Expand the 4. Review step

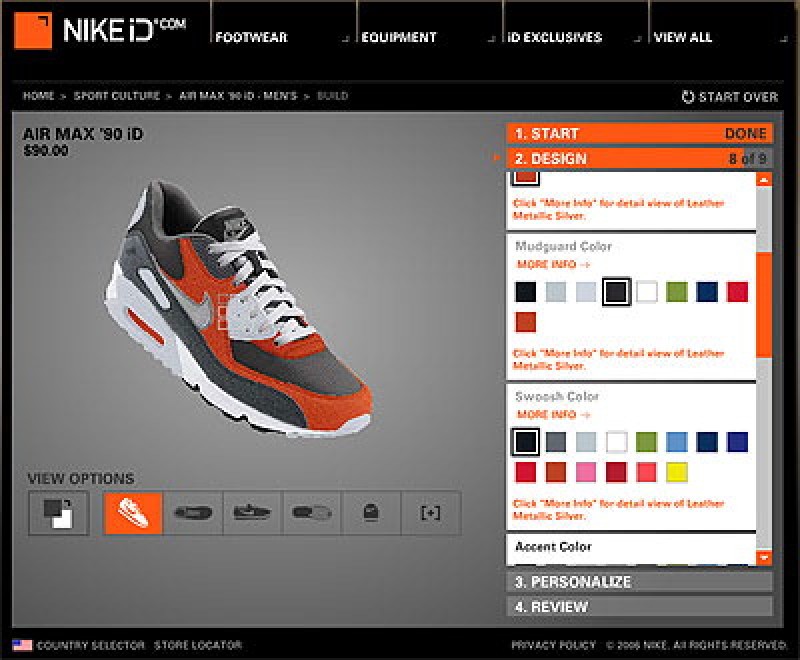click(639, 607)
